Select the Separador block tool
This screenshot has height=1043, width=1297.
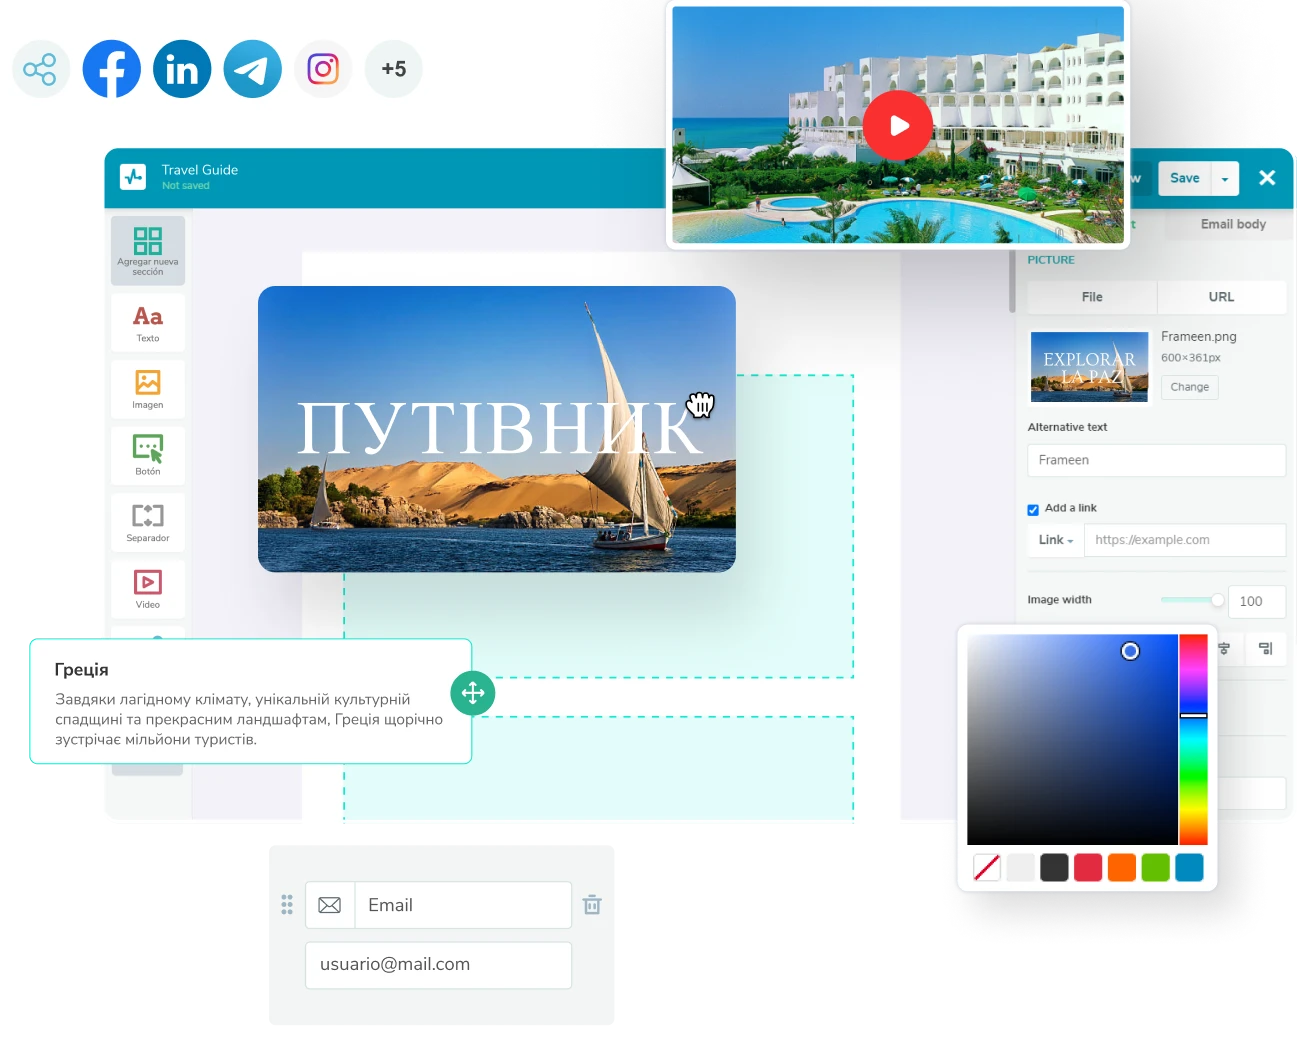[148, 522]
